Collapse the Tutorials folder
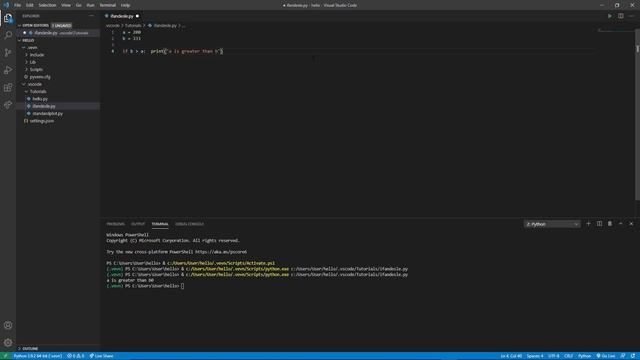The width and height of the screenshot is (640, 360). pos(38,91)
